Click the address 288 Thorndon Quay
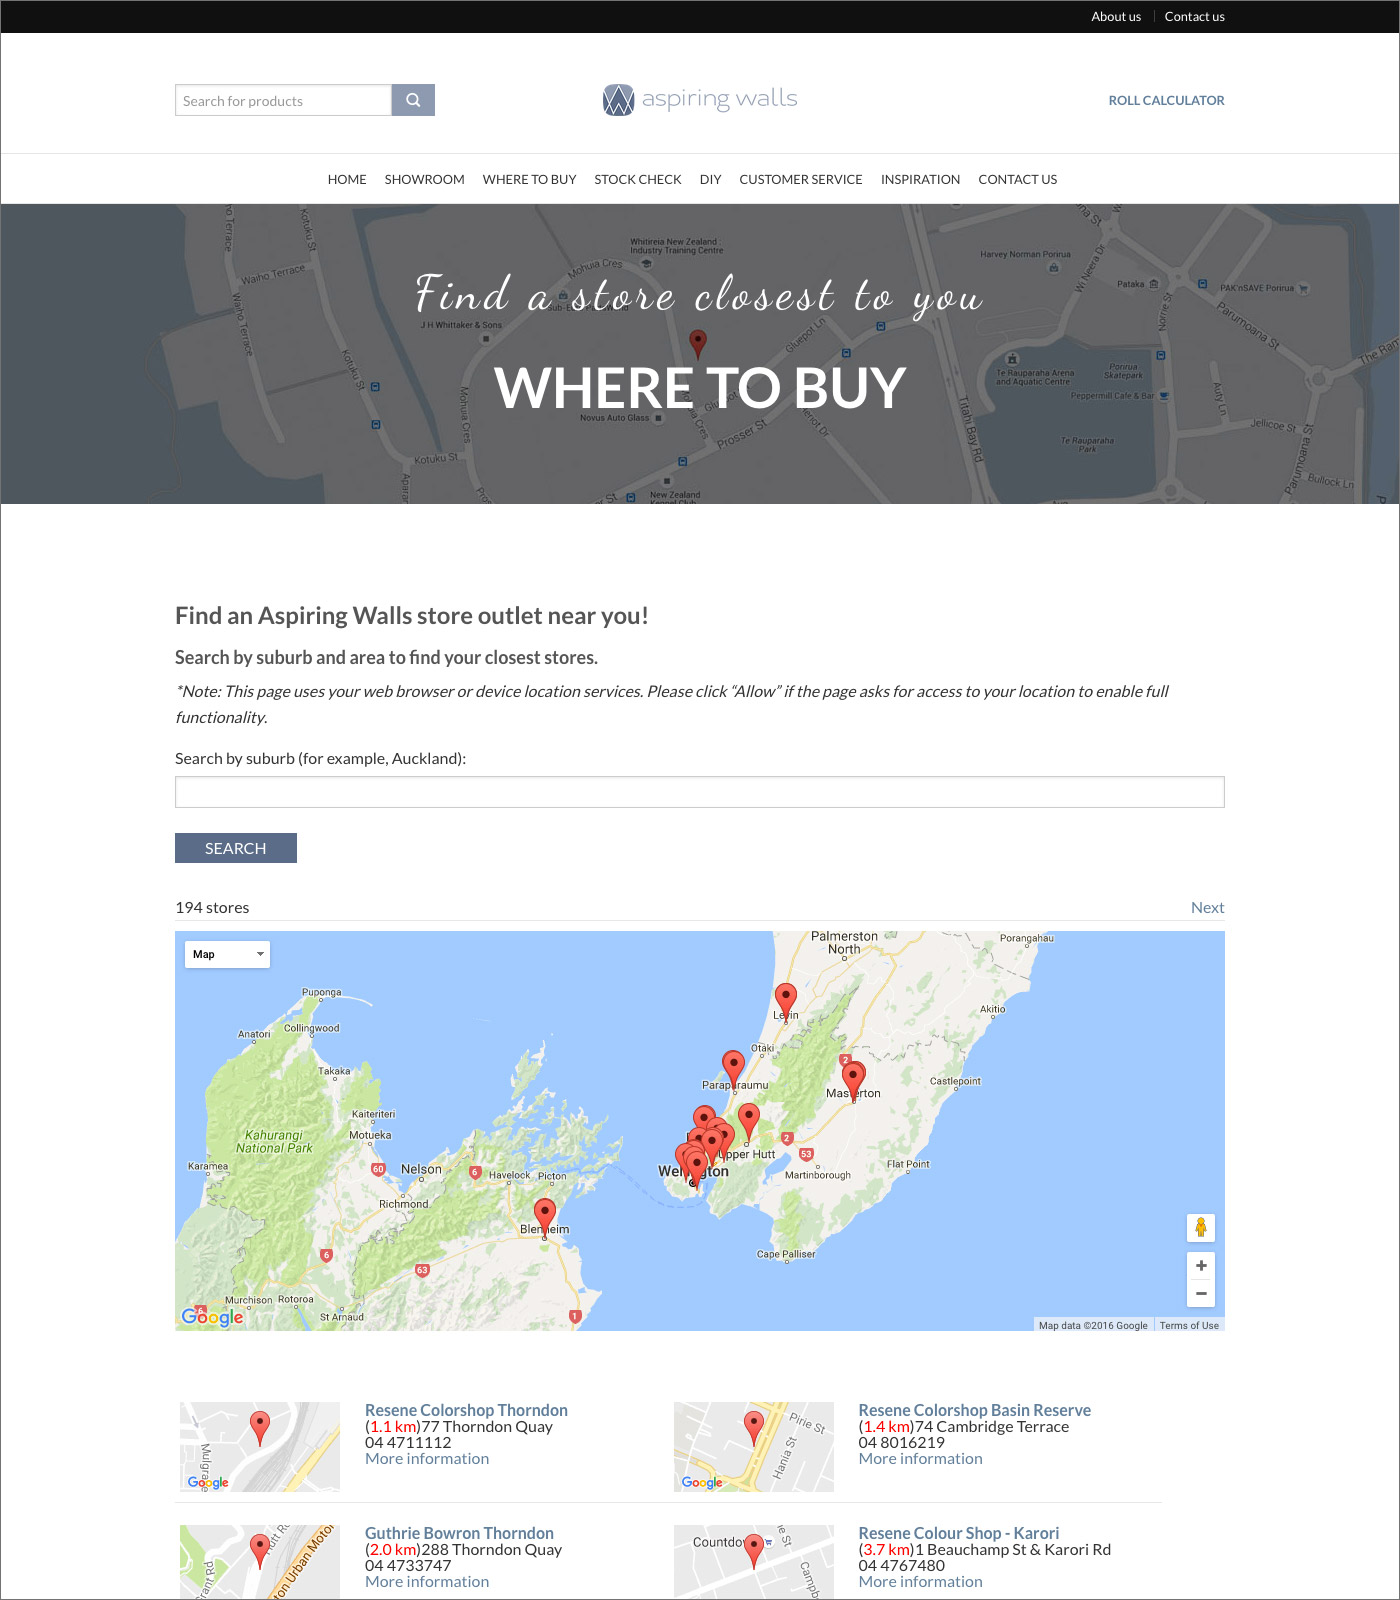 [x=491, y=1549]
